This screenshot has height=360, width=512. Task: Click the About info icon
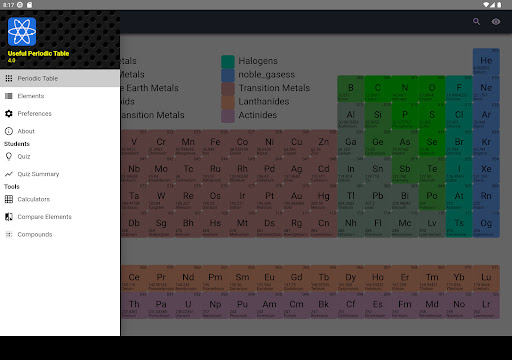9,131
